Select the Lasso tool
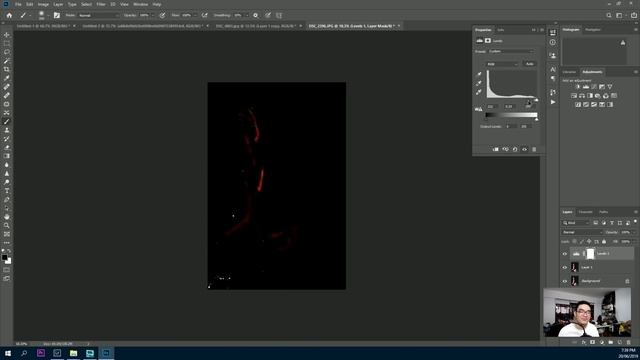Screen dimensions: 640x360 coord(7,52)
